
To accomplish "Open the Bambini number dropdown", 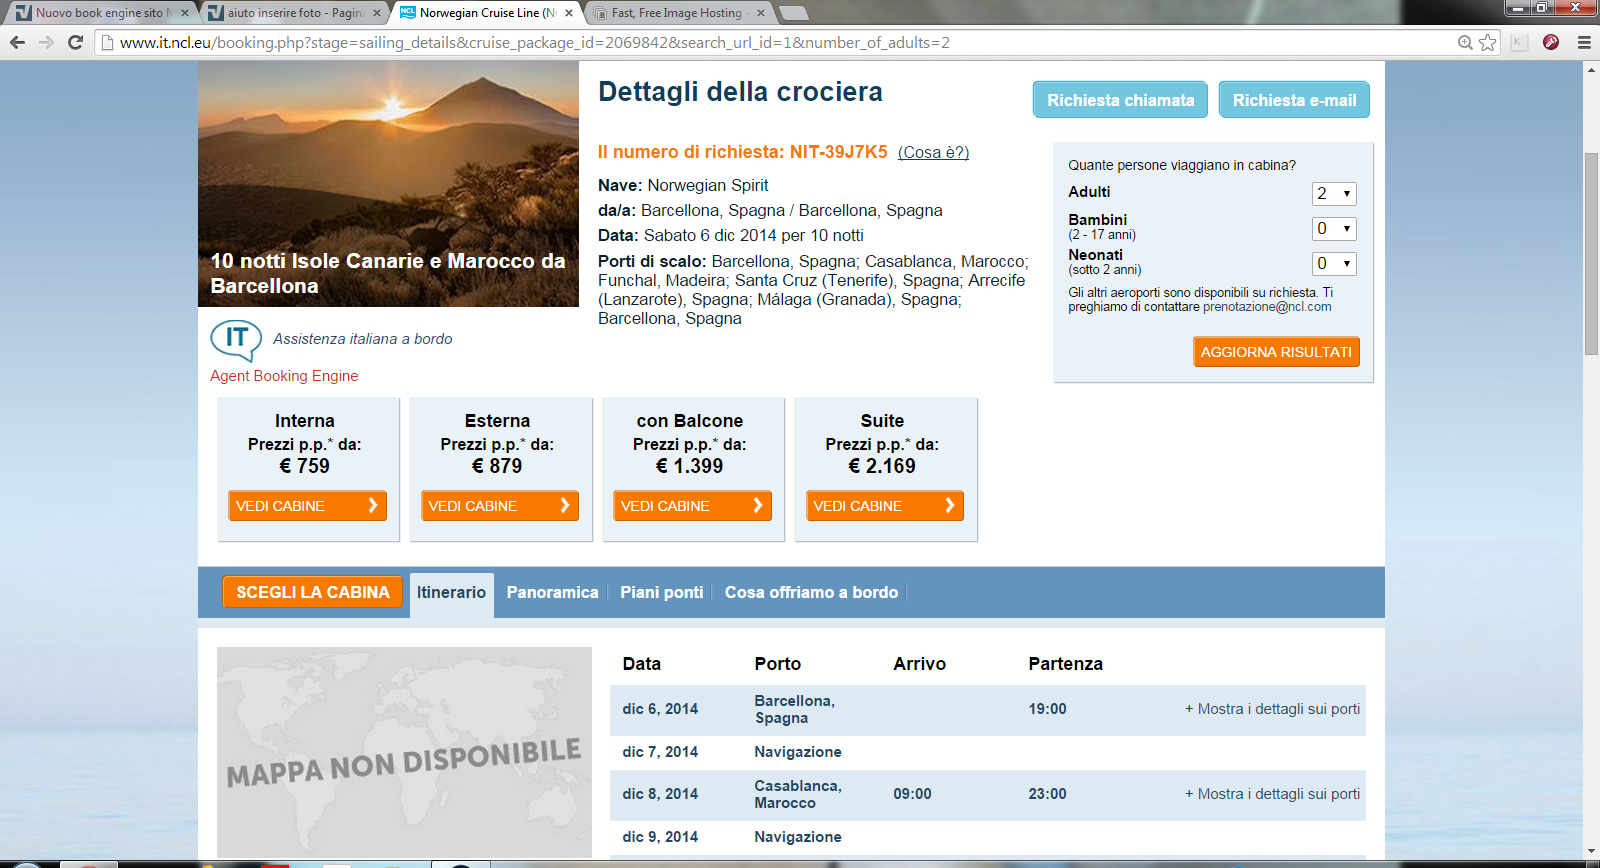I will click(x=1334, y=229).
